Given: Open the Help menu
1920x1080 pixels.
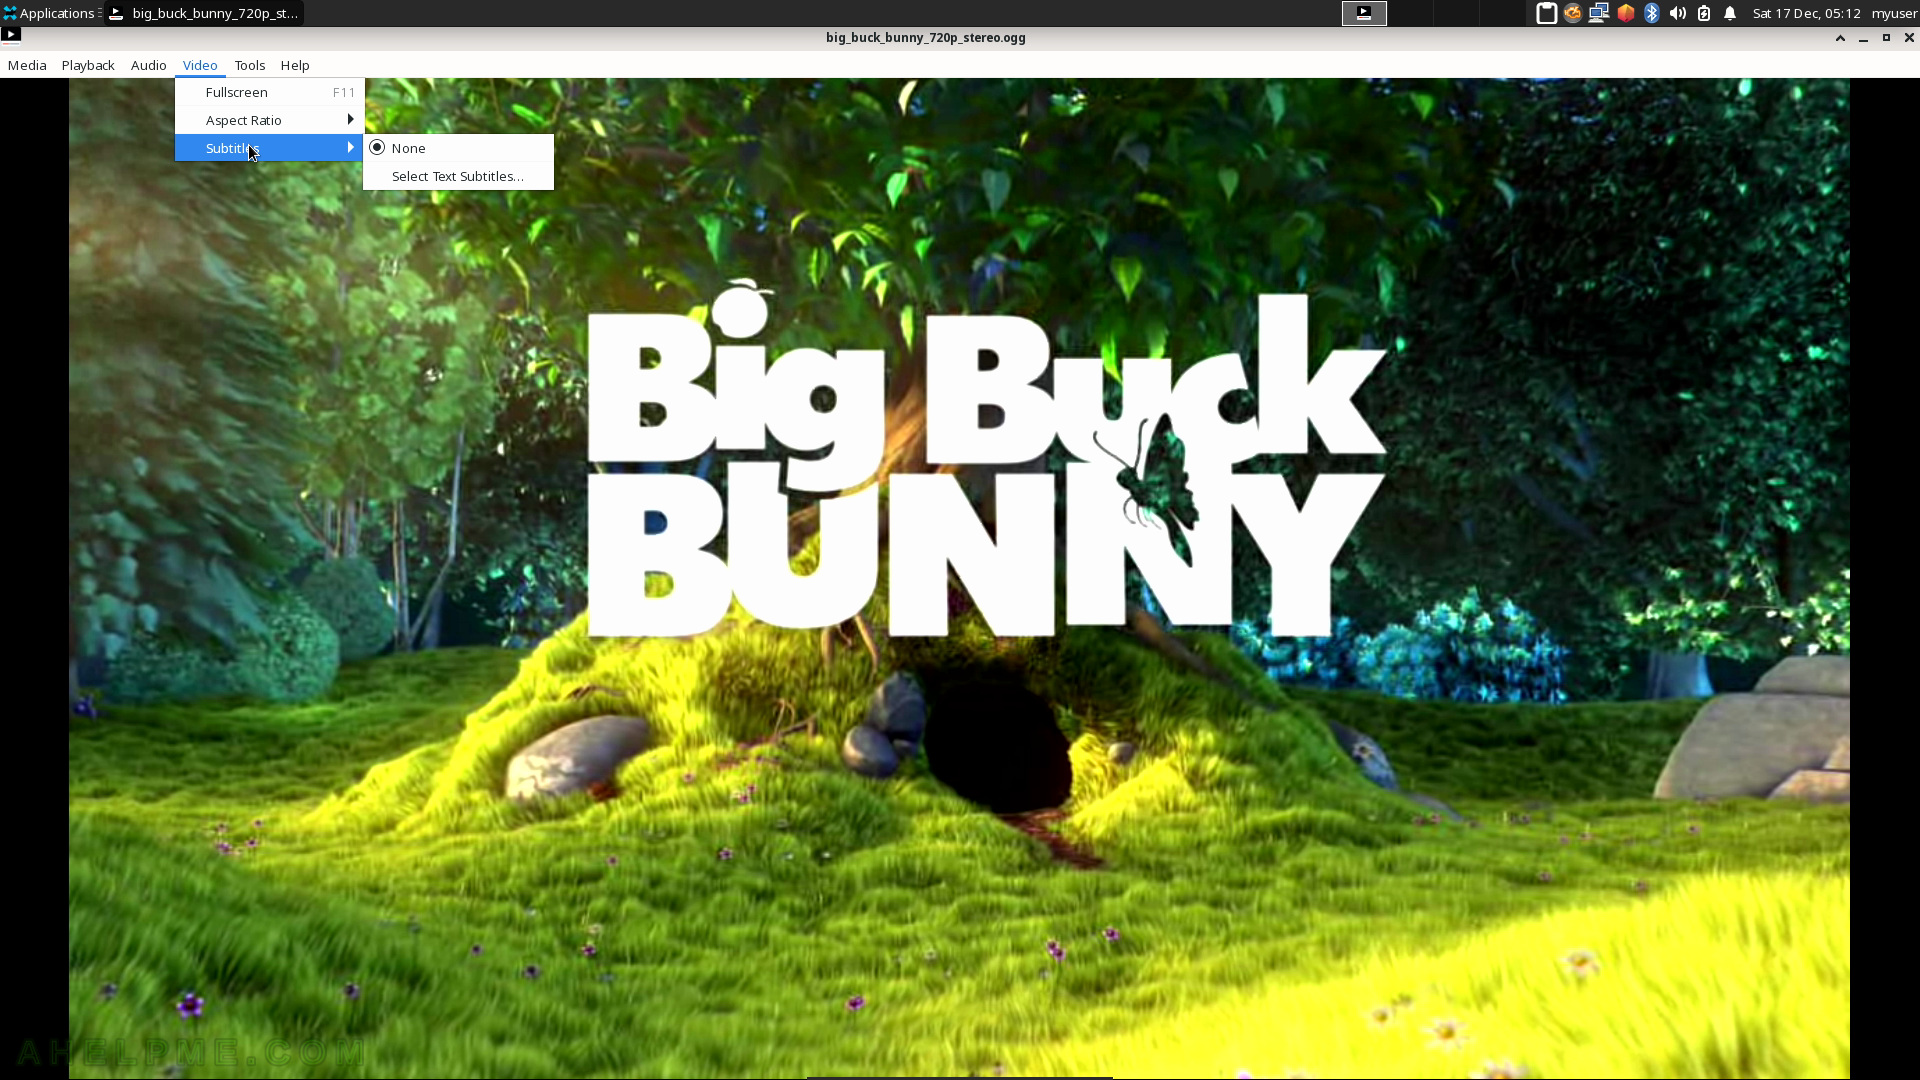Looking at the screenshot, I should point(295,65).
